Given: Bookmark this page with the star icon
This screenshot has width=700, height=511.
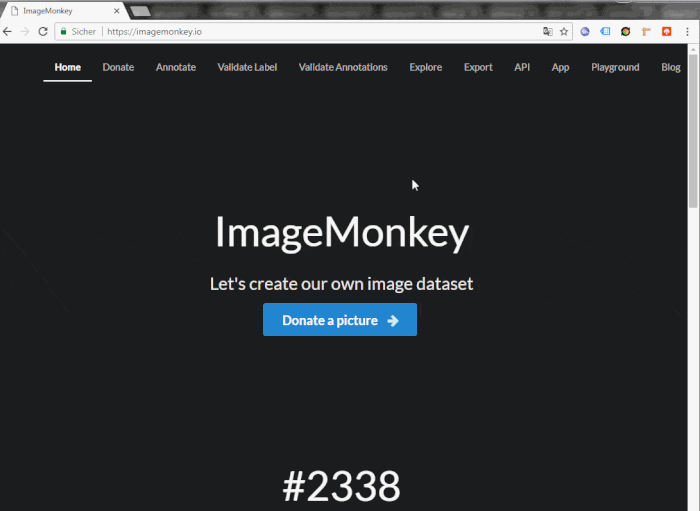Looking at the screenshot, I should (564, 32).
